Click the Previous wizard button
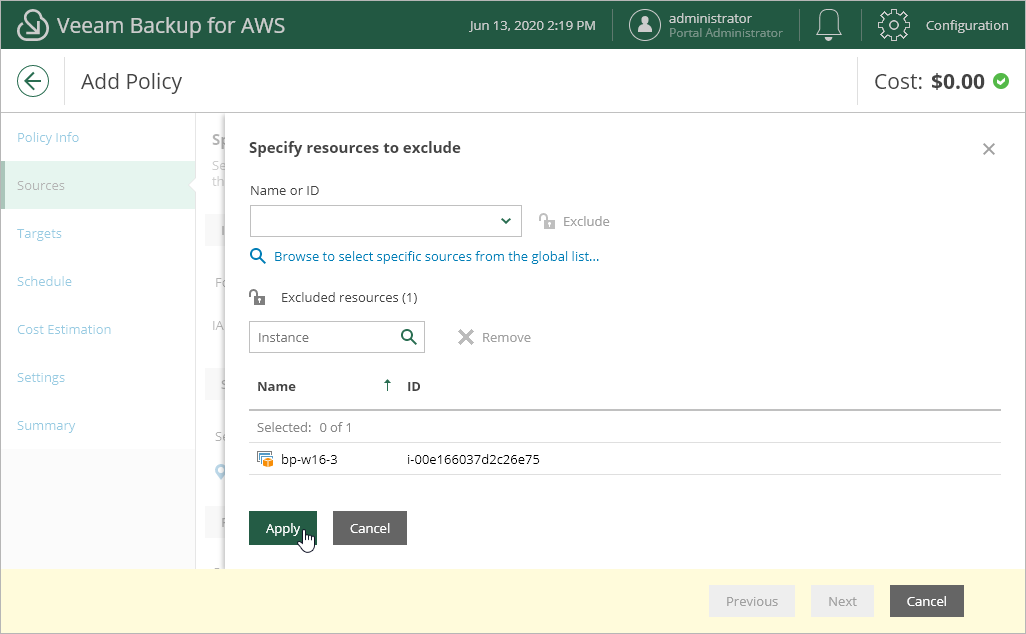This screenshot has width=1026, height=634. click(752, 601)
